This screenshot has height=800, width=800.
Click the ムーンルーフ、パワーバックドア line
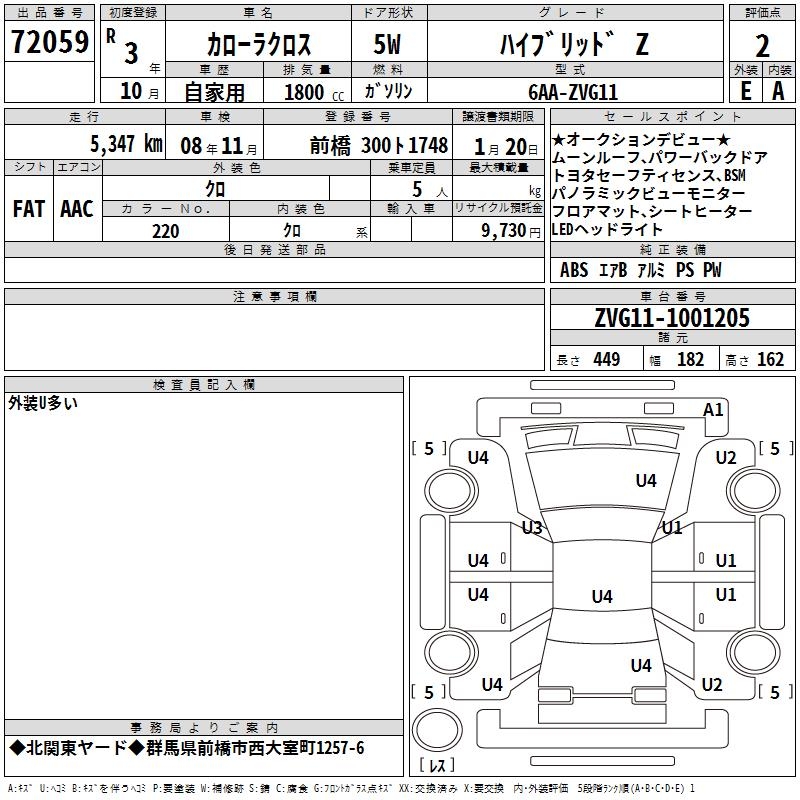click(660, 157)
